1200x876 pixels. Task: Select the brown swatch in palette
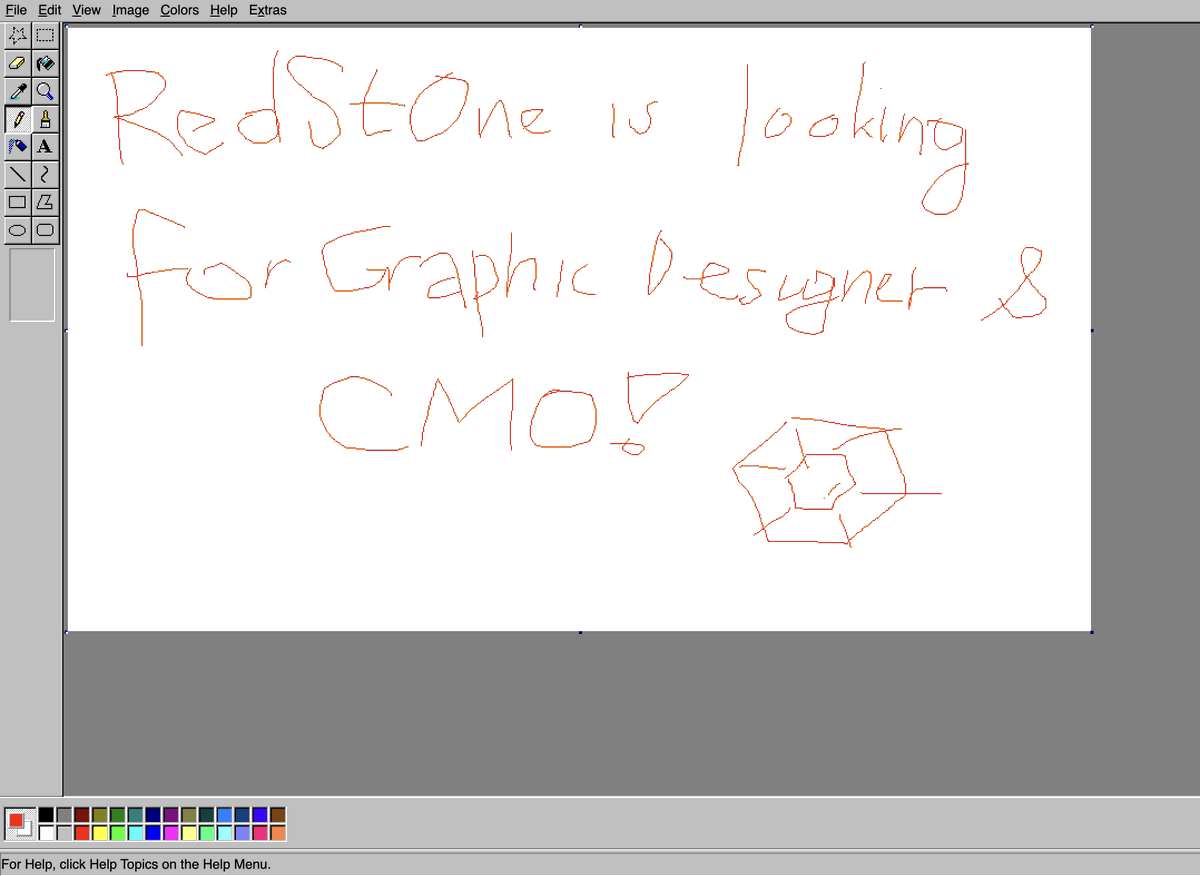click(x=278, y=815)
